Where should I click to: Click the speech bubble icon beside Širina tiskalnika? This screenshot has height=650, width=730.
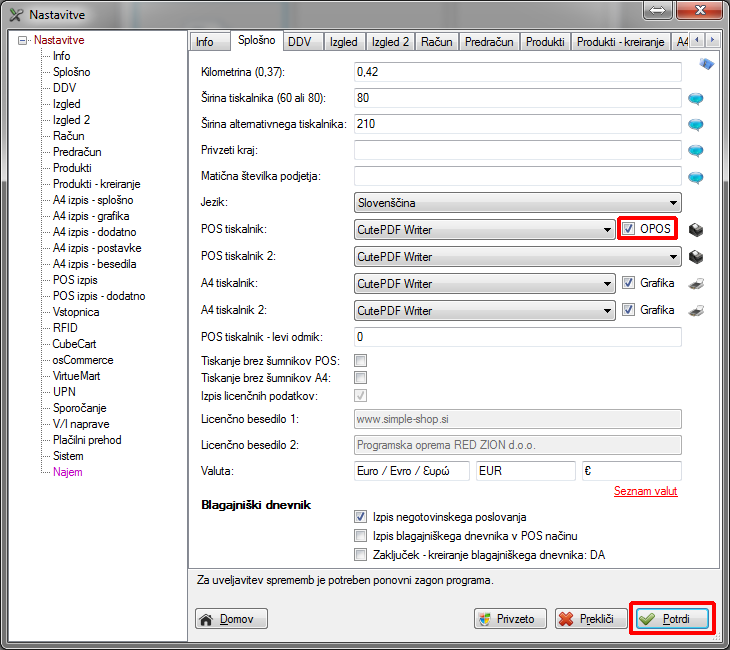[x=697, y=99]
